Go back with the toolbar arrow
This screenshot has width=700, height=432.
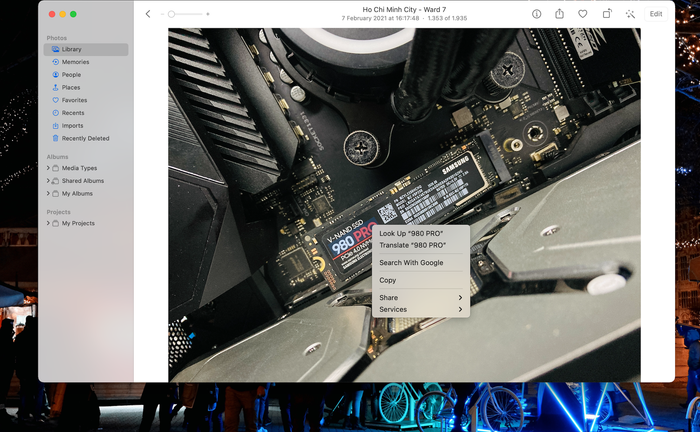point(148,14)
